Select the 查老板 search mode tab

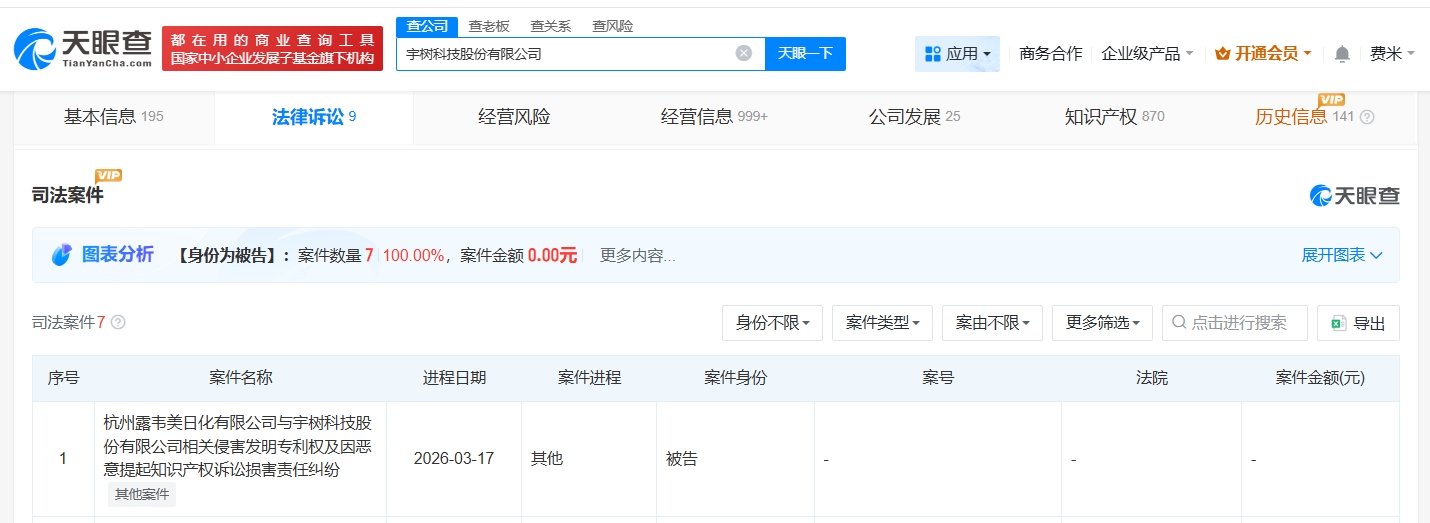(x=489, y=26)
